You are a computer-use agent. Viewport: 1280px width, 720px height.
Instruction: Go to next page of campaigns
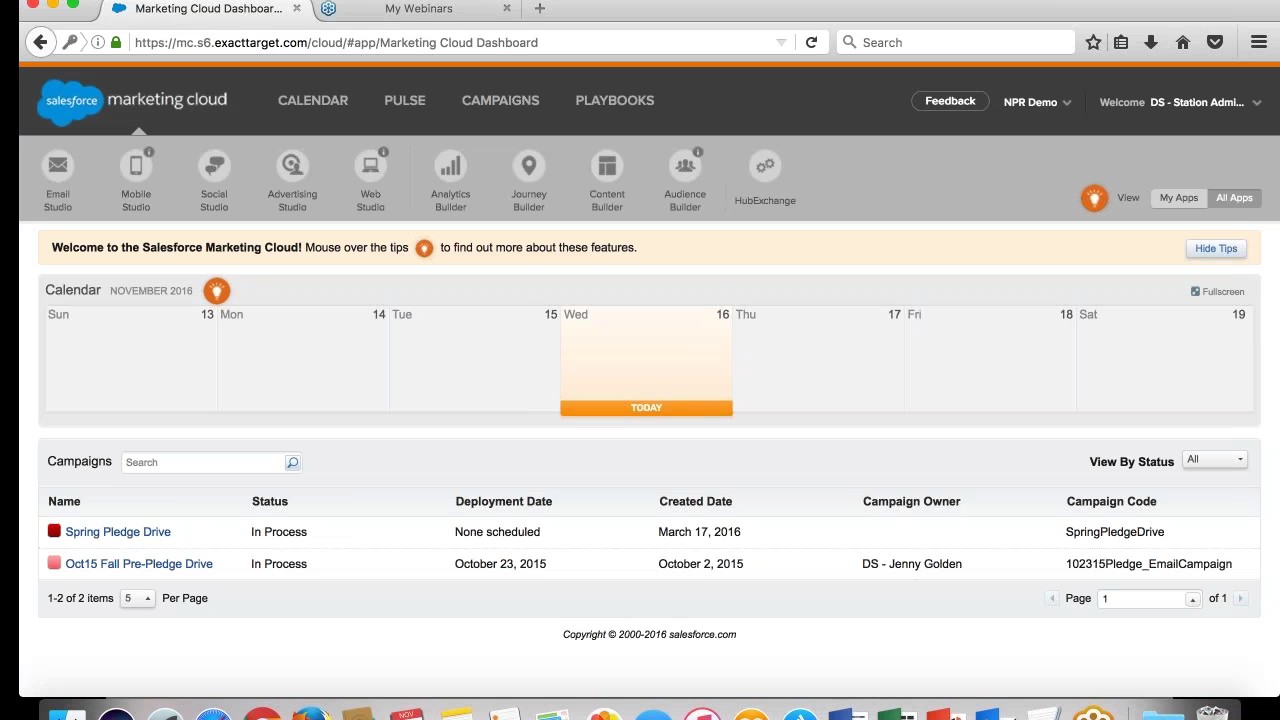click(1240, 598)
